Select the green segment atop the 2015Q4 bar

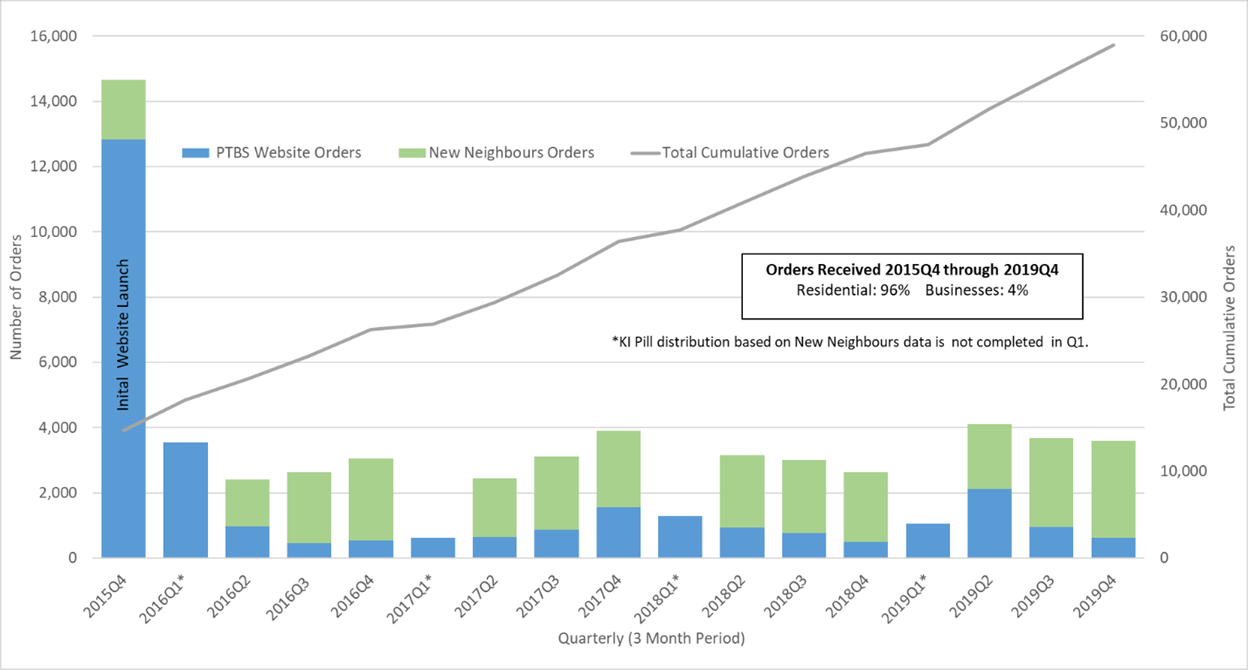(x=123, y=109)
